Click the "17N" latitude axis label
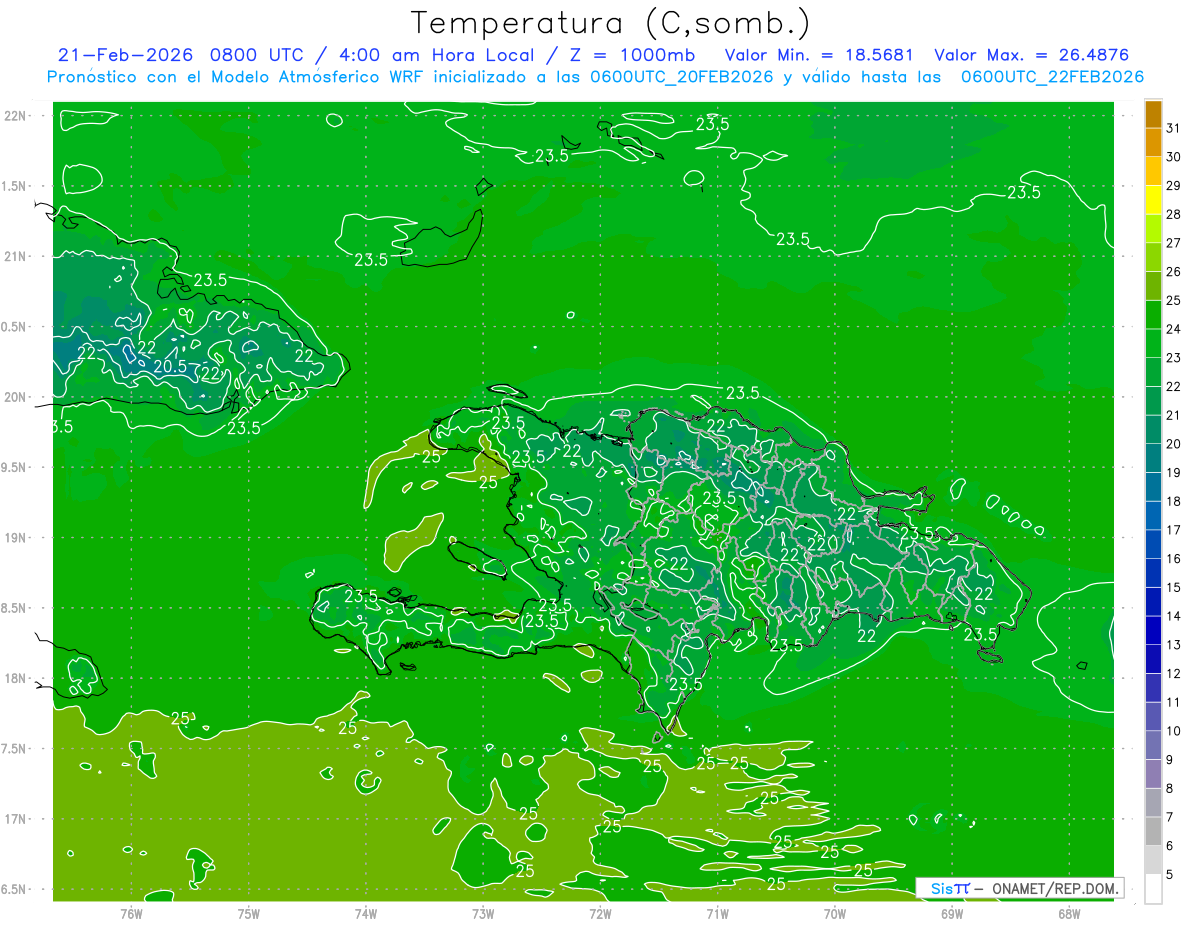The image size is (1200, 927). pyautogui.click(x=15, y=819)
